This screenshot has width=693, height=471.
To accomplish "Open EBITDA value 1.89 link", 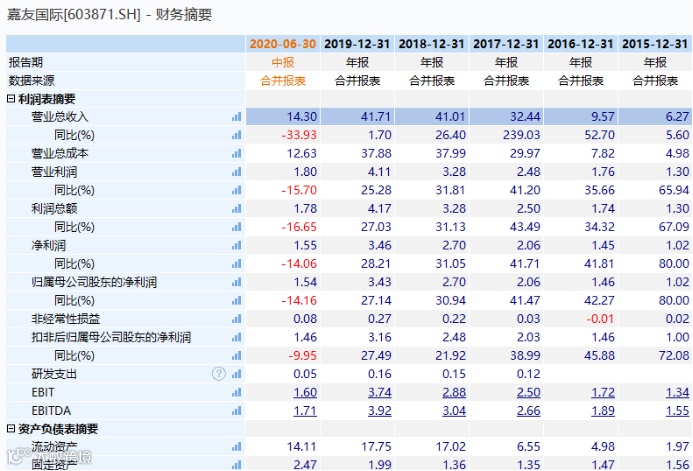I will 603,411.
